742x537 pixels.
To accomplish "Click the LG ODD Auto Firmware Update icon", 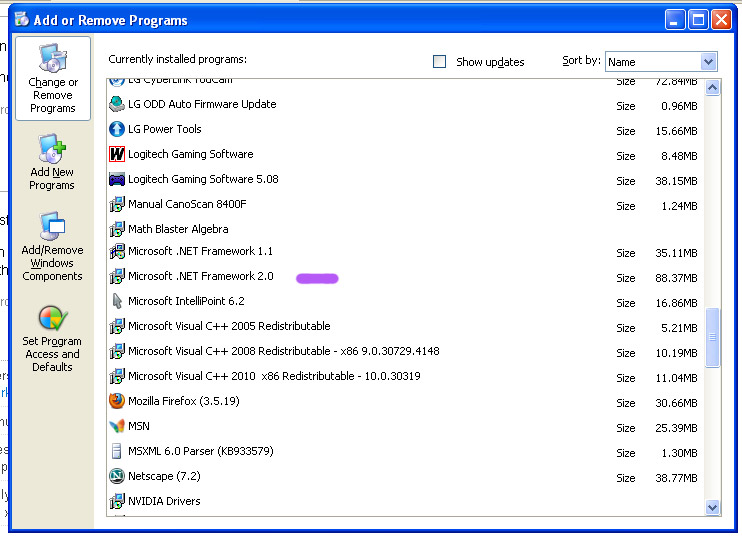I will (x=116, y=104).
